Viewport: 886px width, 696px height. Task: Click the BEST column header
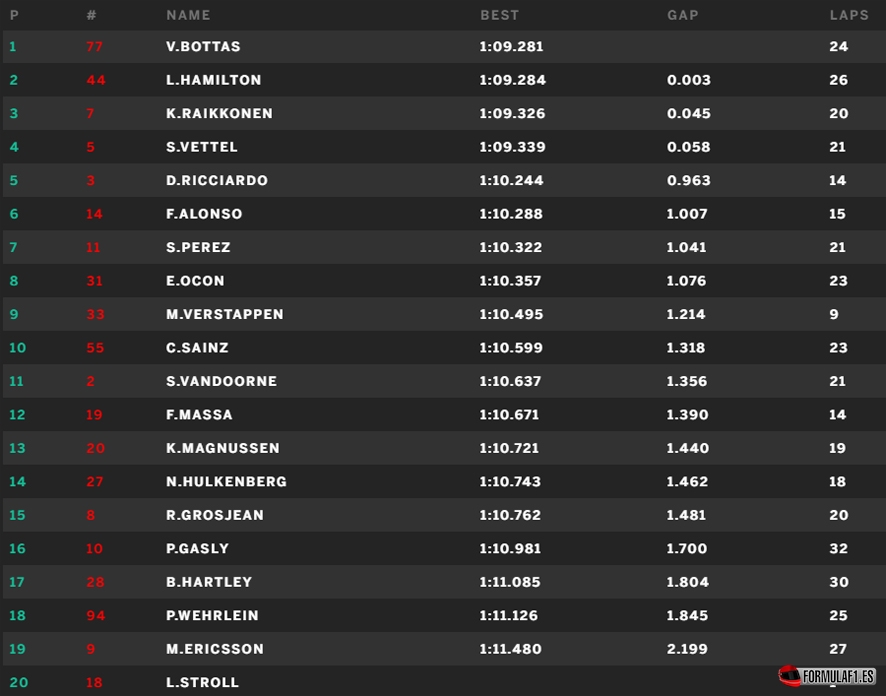tap(500, 15)
